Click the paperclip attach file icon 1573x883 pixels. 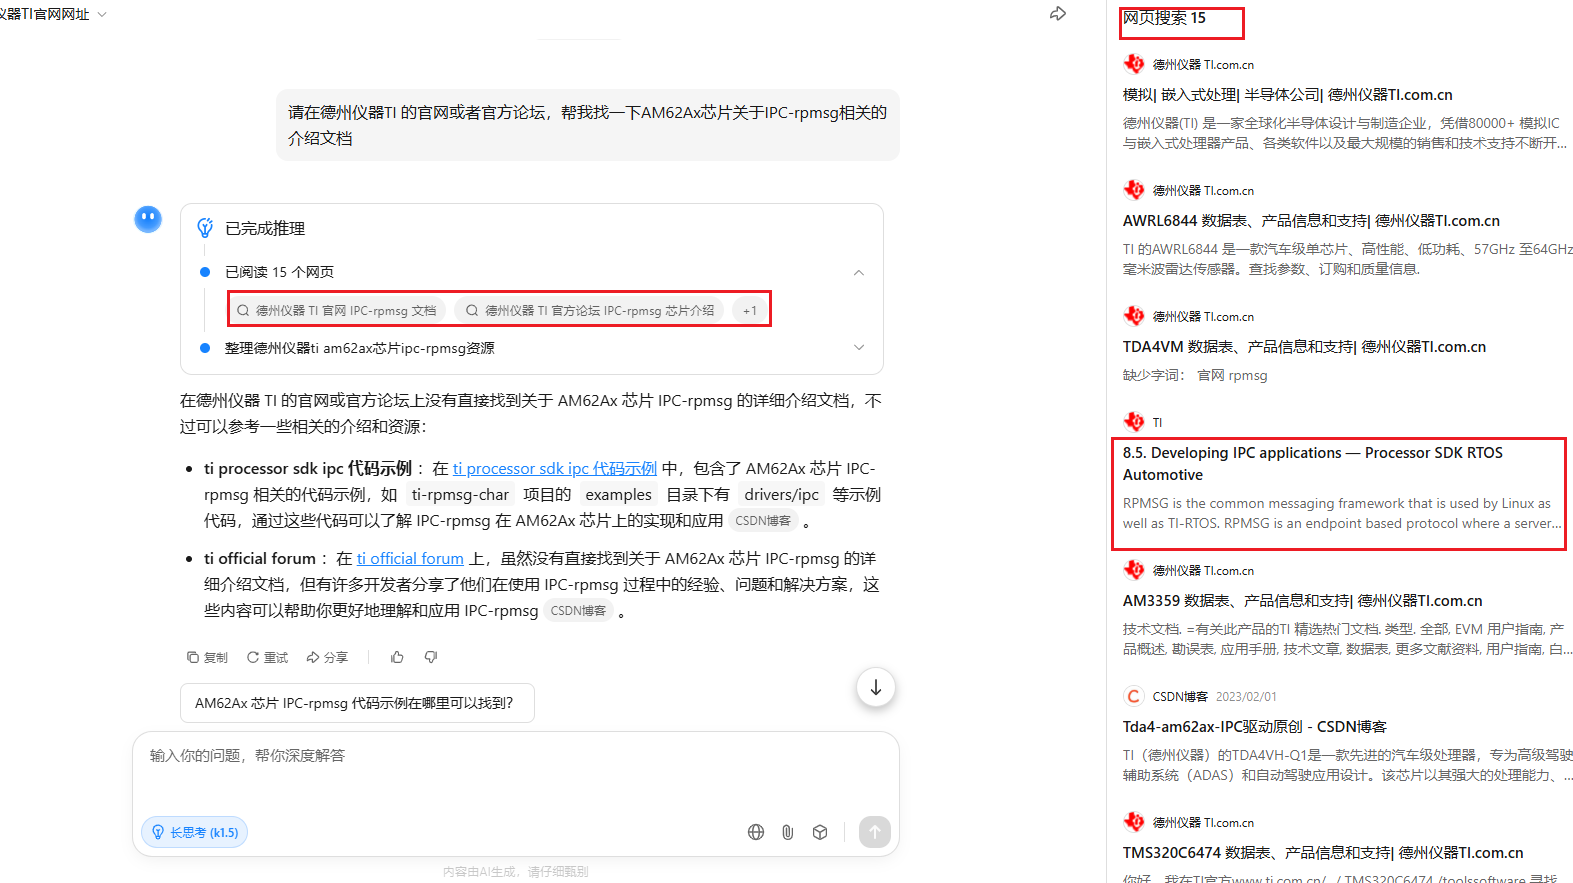coord(788,832)
